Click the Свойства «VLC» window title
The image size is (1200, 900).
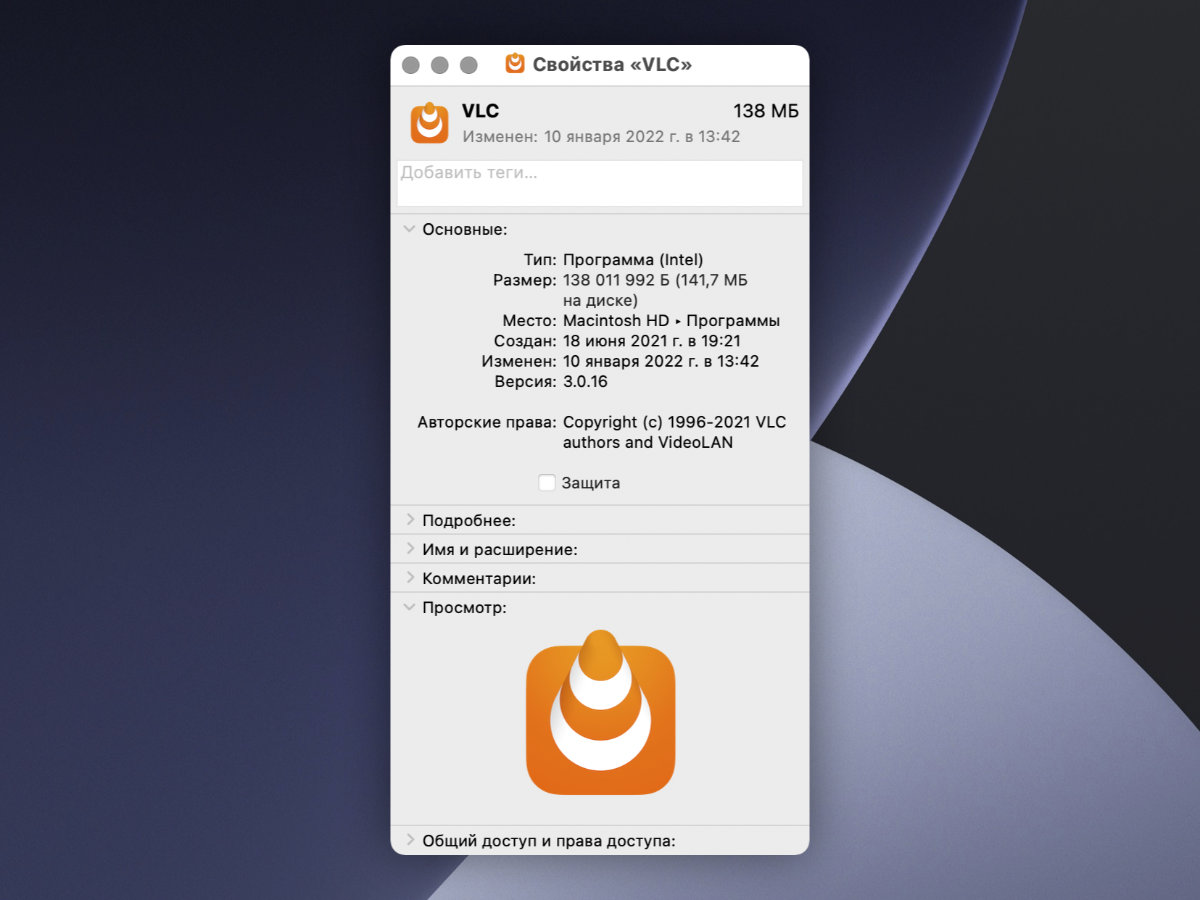(x=612, y=65)
